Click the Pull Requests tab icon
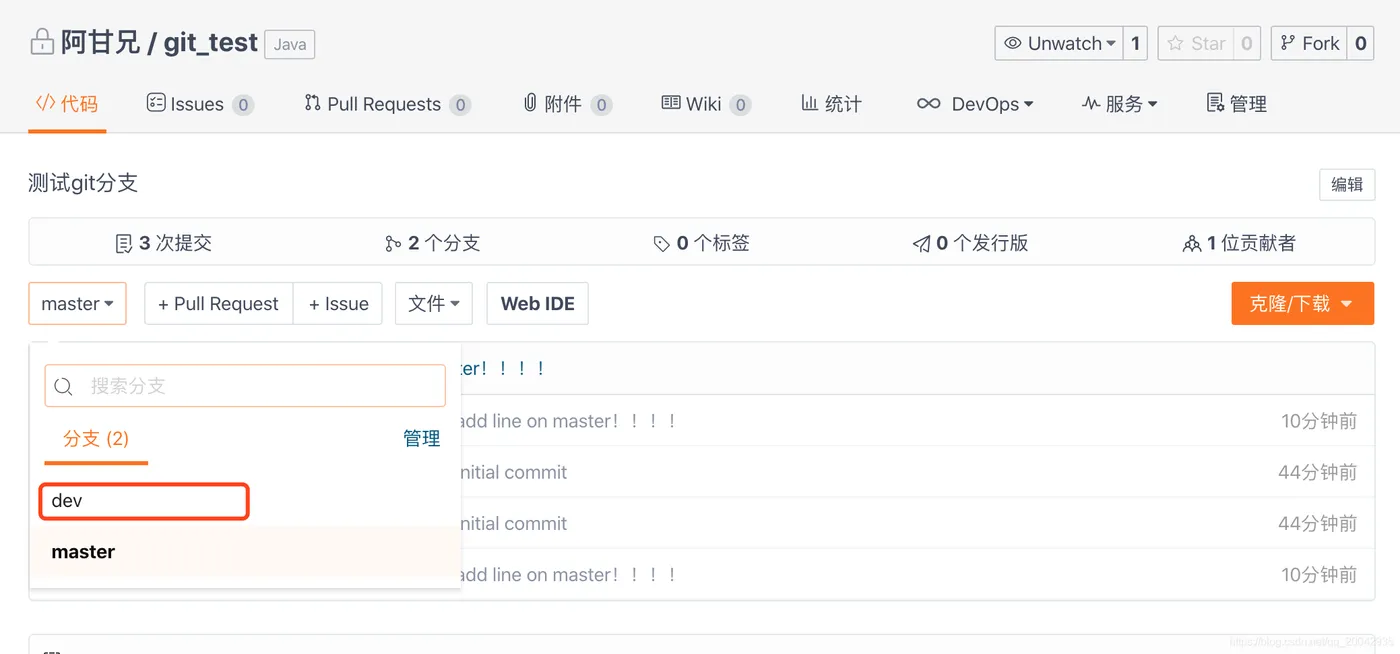The width and height of the screenshot is (1400, 654). point(312,103)
